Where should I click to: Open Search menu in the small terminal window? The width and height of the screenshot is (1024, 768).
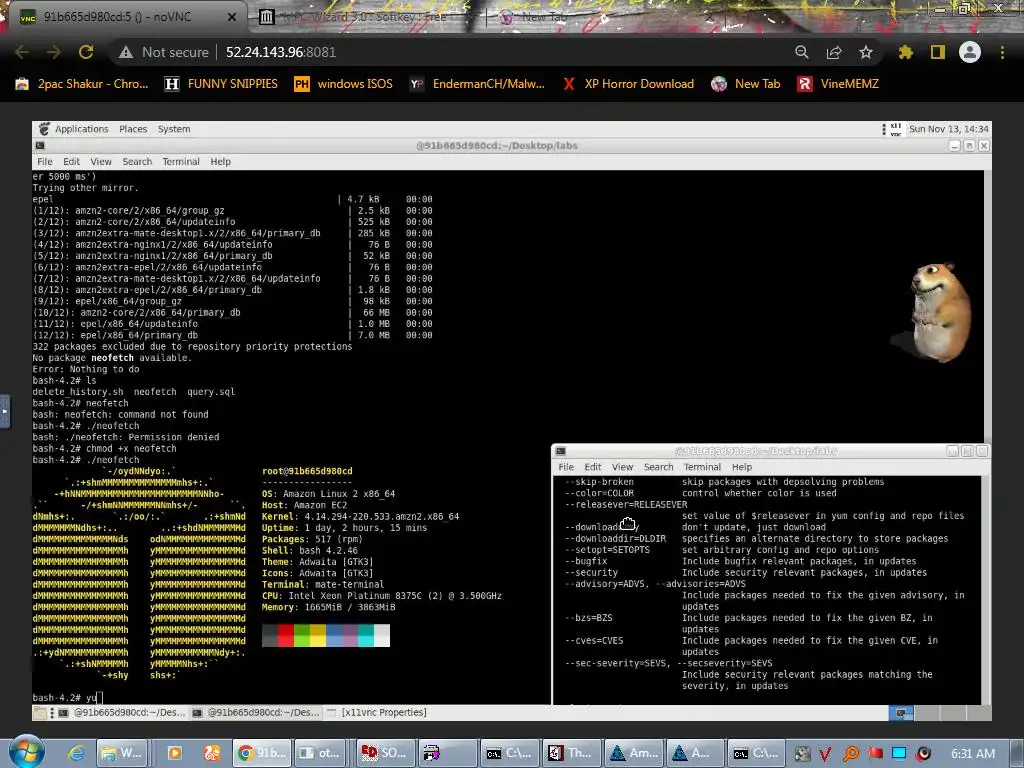click(658, 467)
